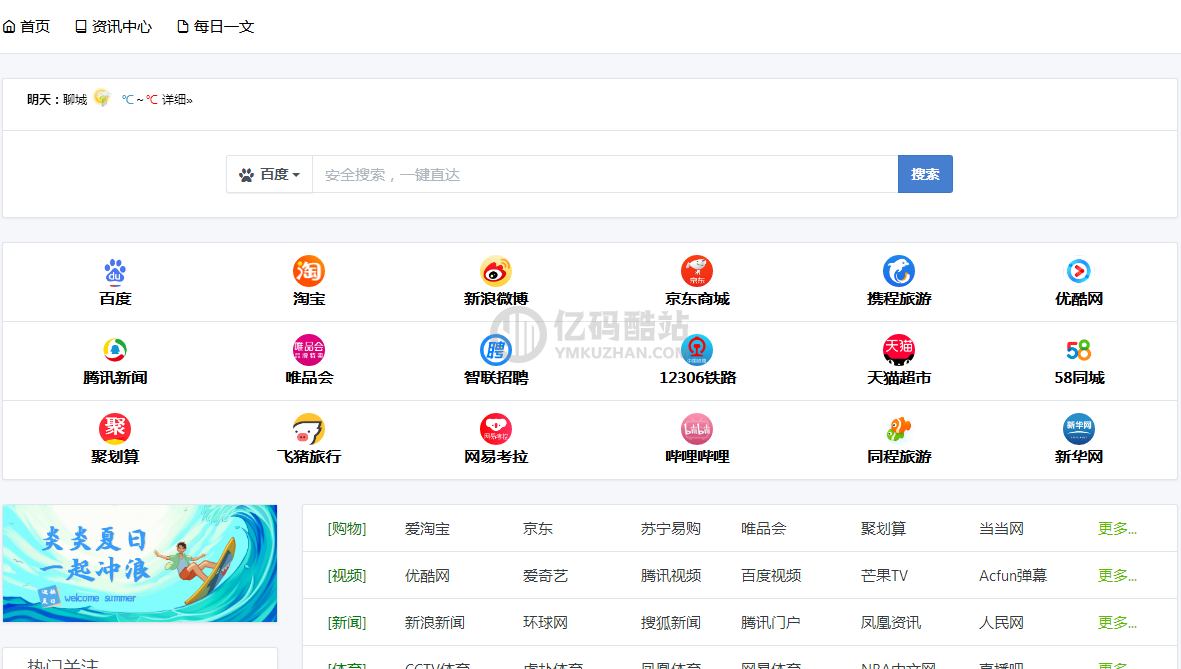Open the 12306 railway icon

pos(697,350)
